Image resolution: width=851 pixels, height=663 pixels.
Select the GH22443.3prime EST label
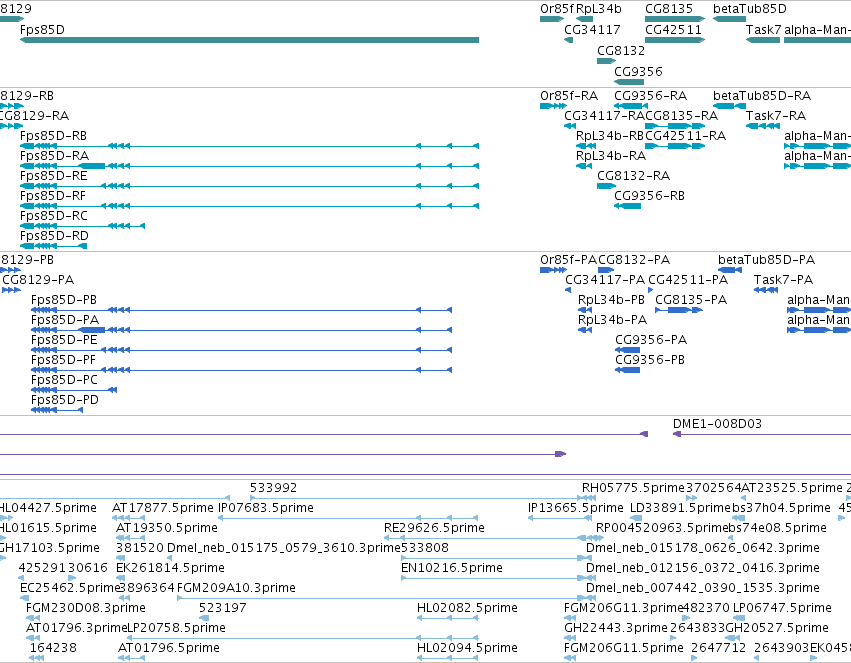coord(615,628)
